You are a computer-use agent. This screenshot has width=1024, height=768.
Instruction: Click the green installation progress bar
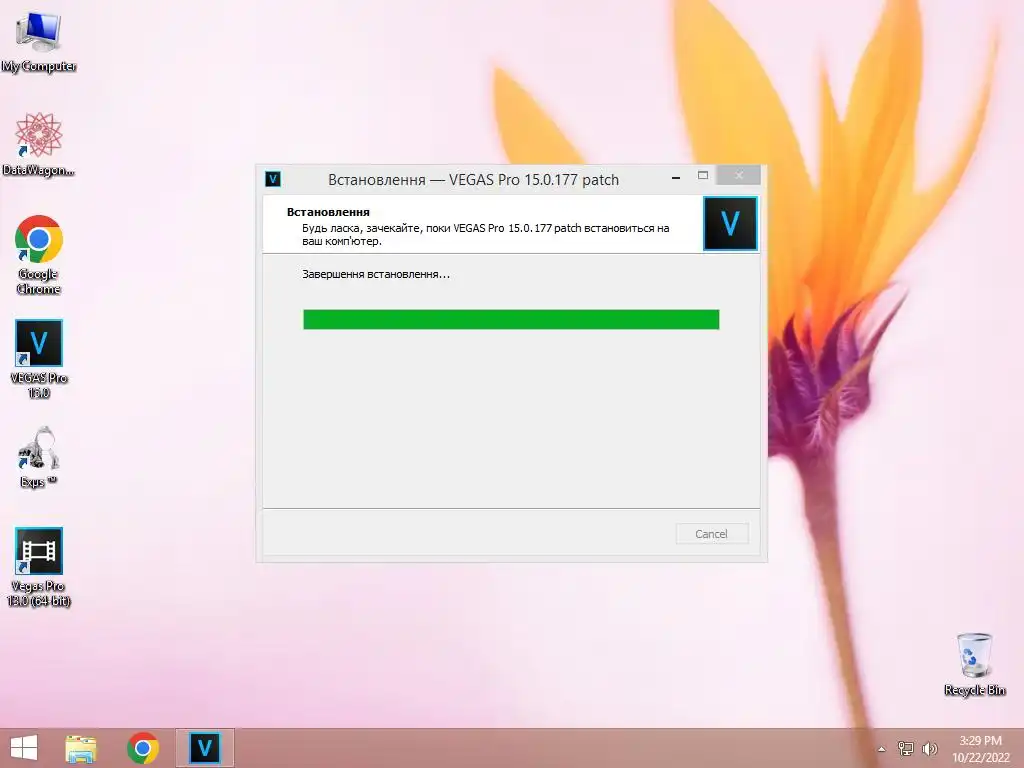tap(511, 319)
